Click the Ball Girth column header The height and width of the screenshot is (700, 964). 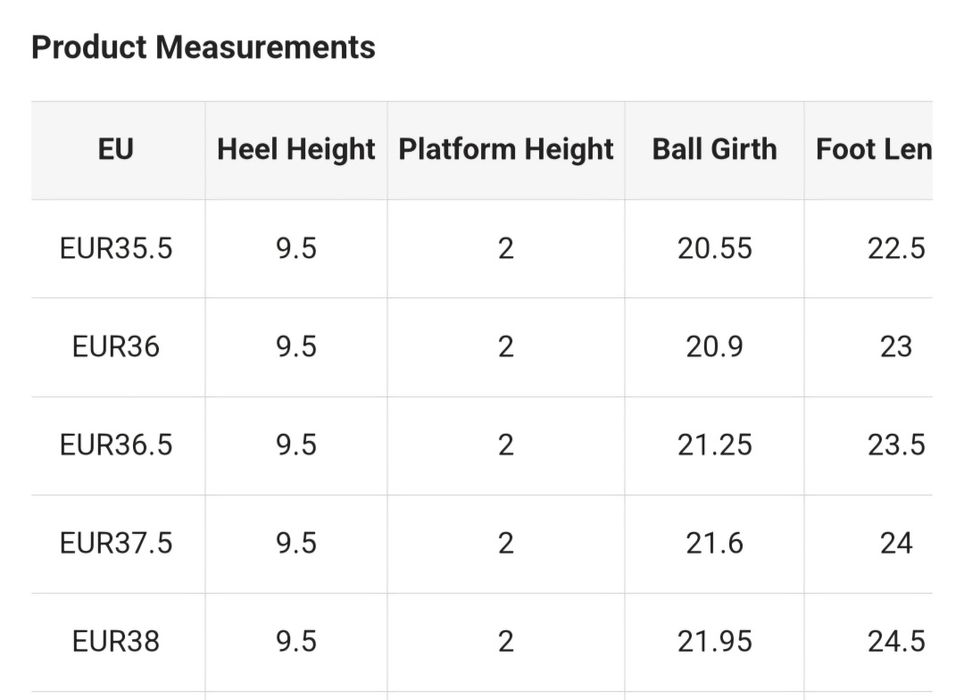tap(714, 150)
